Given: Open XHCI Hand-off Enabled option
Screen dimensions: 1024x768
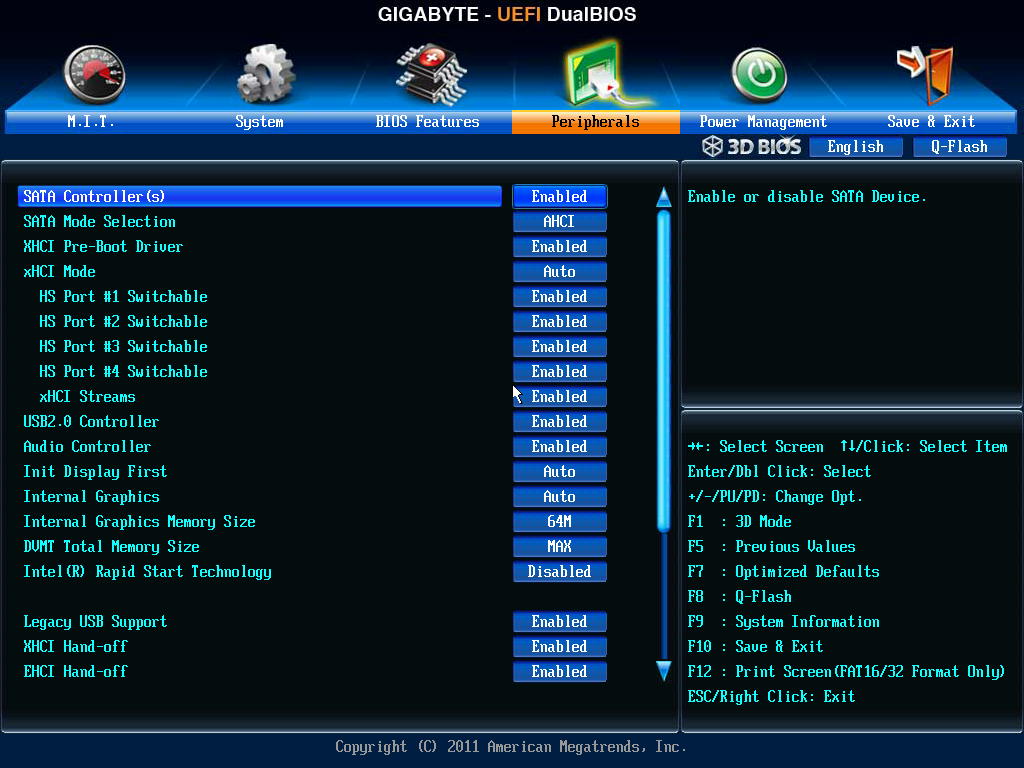Looking at the screenshot, I should [x=560, y=647].
